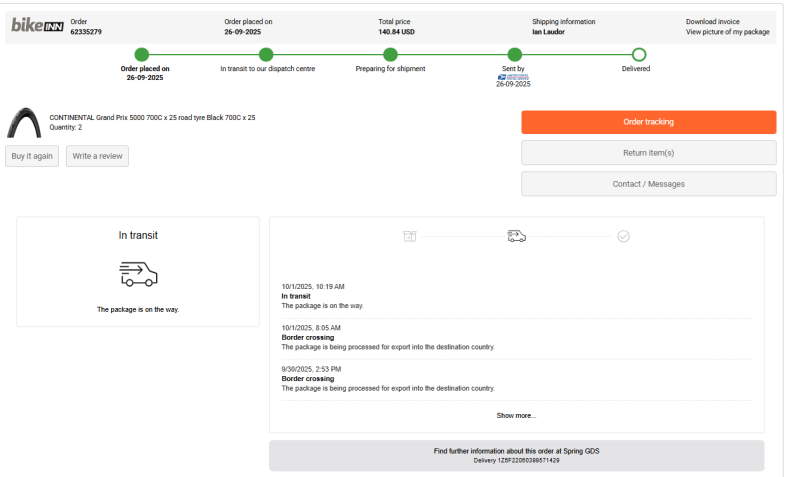The image size is (800, 477).
Task: Select the checkmark delivered step icon
Action: click(623, 236)
